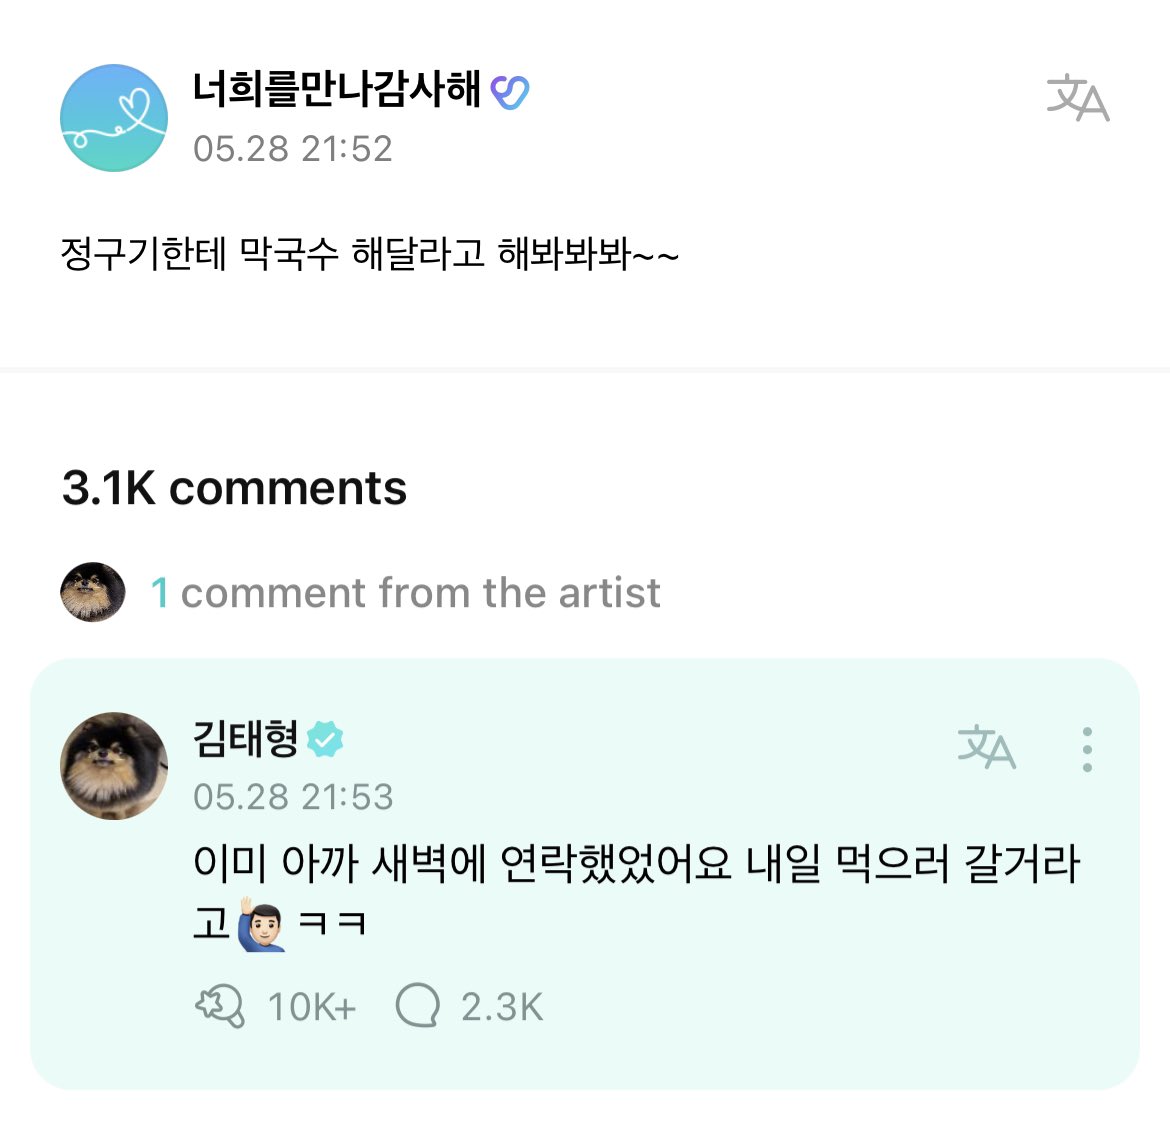Translate the original fan post
The height and width of the screenshot is (1123, 1170).
(1077, 98)
